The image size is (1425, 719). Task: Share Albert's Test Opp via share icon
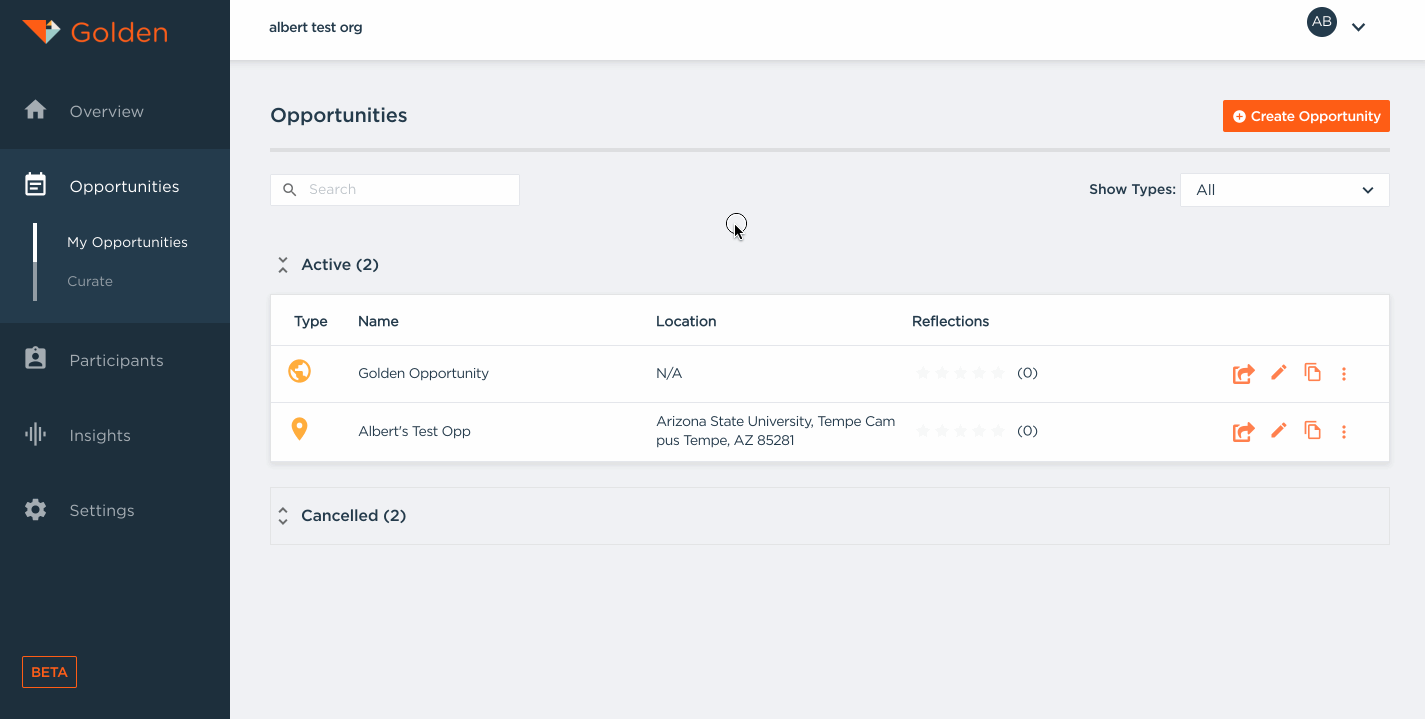1243,432
